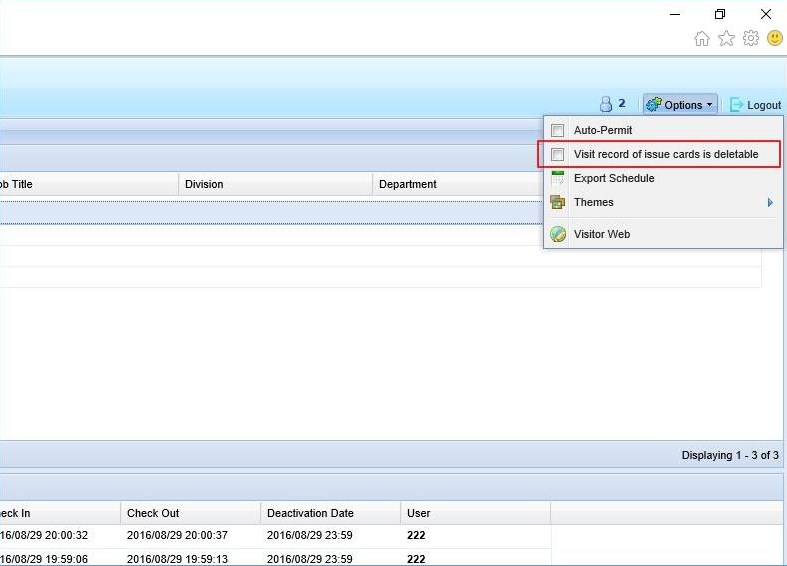Select check out time 2016/08/29 19:59:13

click(177, 559)
